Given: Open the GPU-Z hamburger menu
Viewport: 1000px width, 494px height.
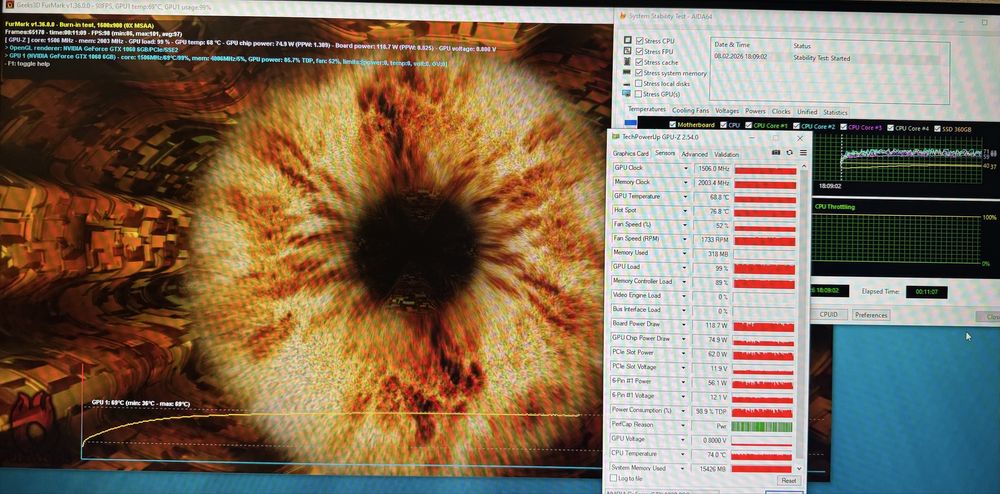Looking at the screenshot, I should (x=803, y=153).
